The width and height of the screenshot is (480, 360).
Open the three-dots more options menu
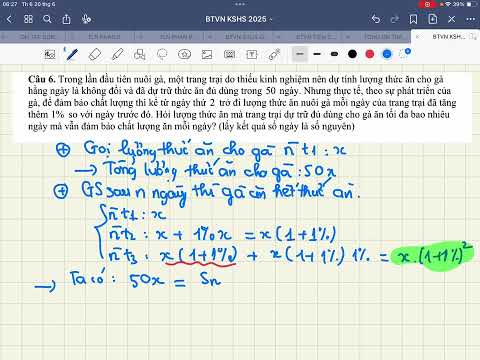coord(470,19)
